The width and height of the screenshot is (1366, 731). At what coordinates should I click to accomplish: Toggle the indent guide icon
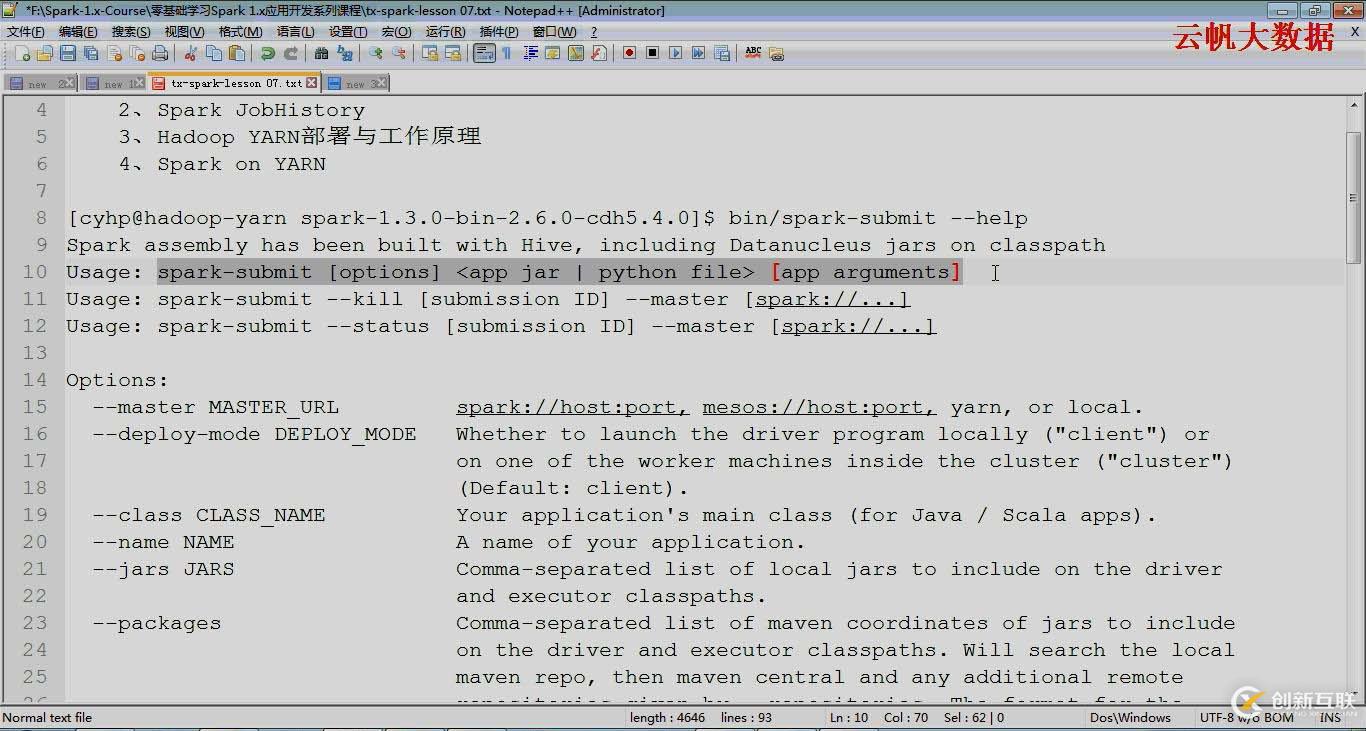[x=529, y=53]
